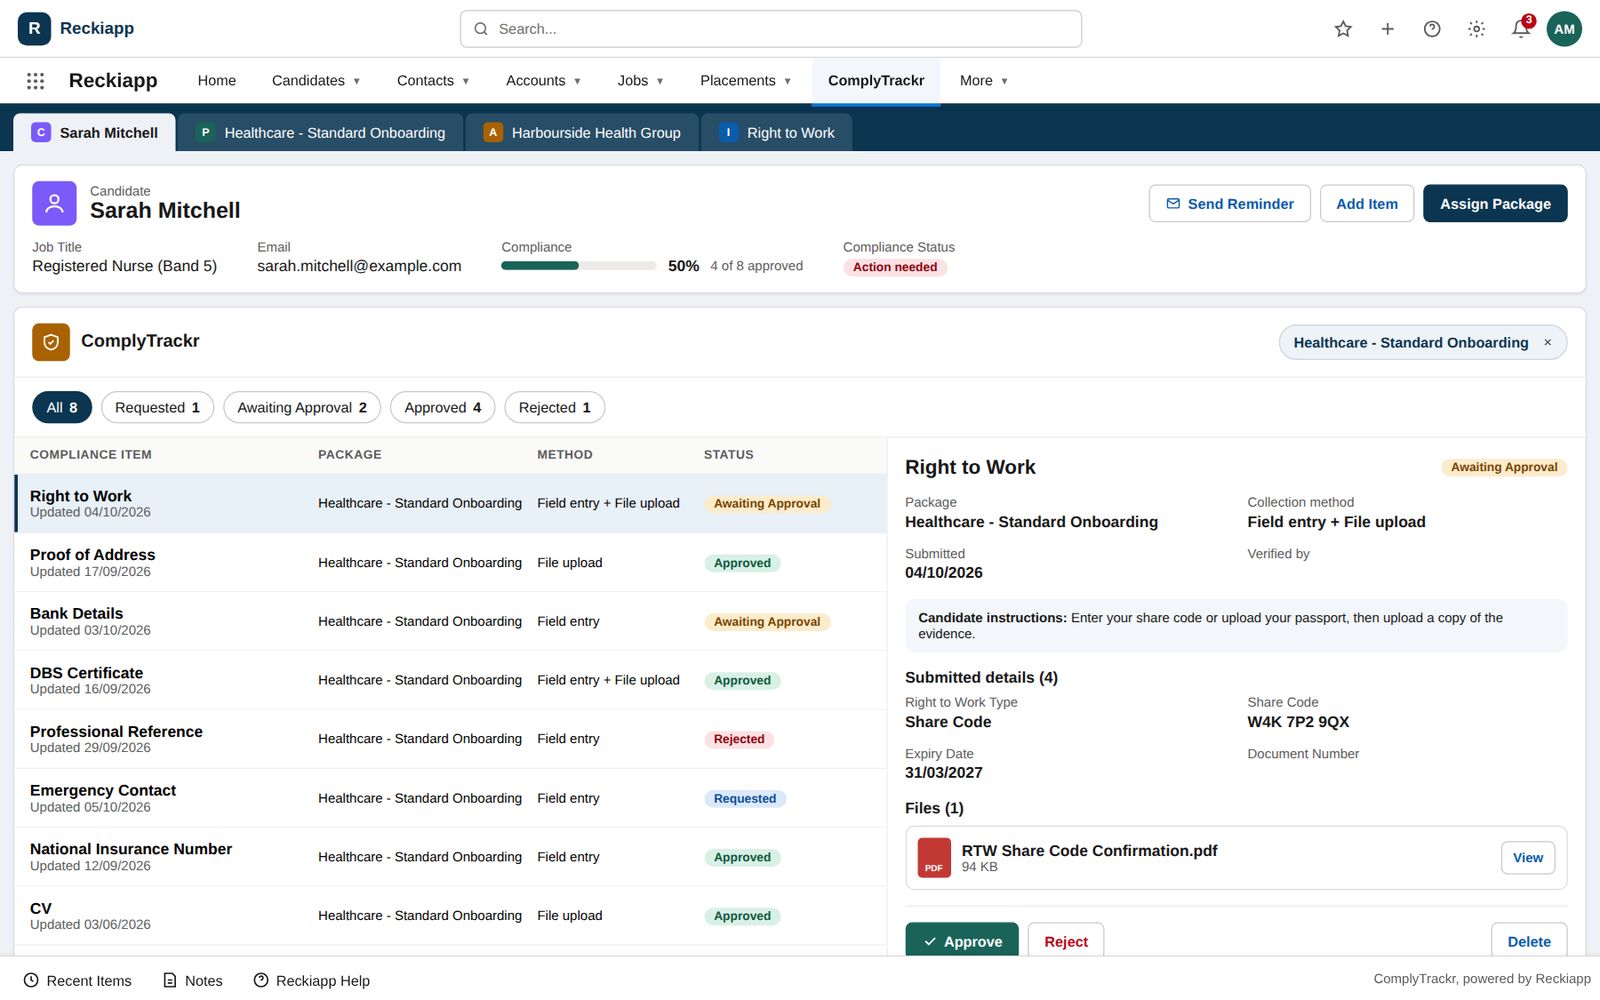Reject the Right to Work item
Screen dimensions: 1600x1000
1066,941
